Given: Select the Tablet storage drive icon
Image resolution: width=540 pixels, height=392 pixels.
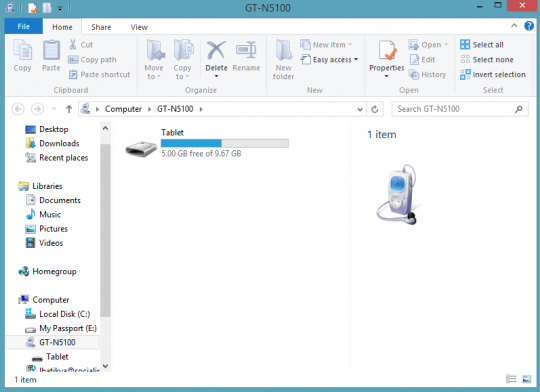Looking at the screenshot, I should 141,149.
